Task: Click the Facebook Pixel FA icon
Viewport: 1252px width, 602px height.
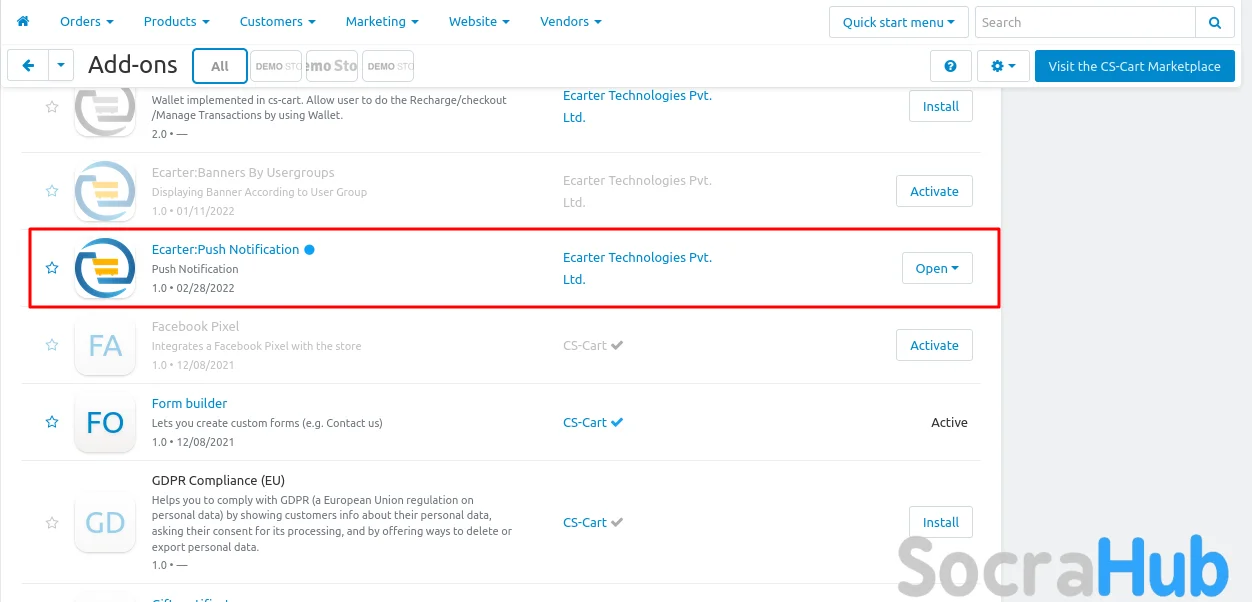Action: pos(105,345)
